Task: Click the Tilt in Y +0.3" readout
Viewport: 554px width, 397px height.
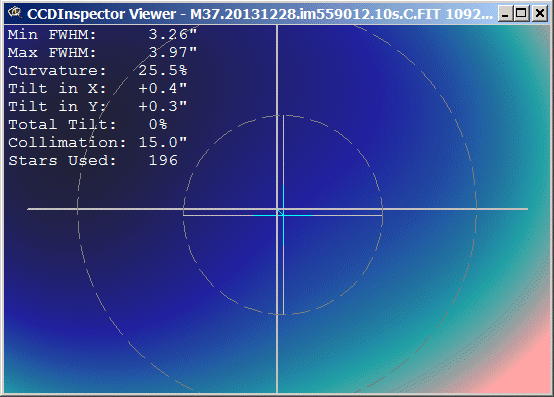Action: click(163, 106)
